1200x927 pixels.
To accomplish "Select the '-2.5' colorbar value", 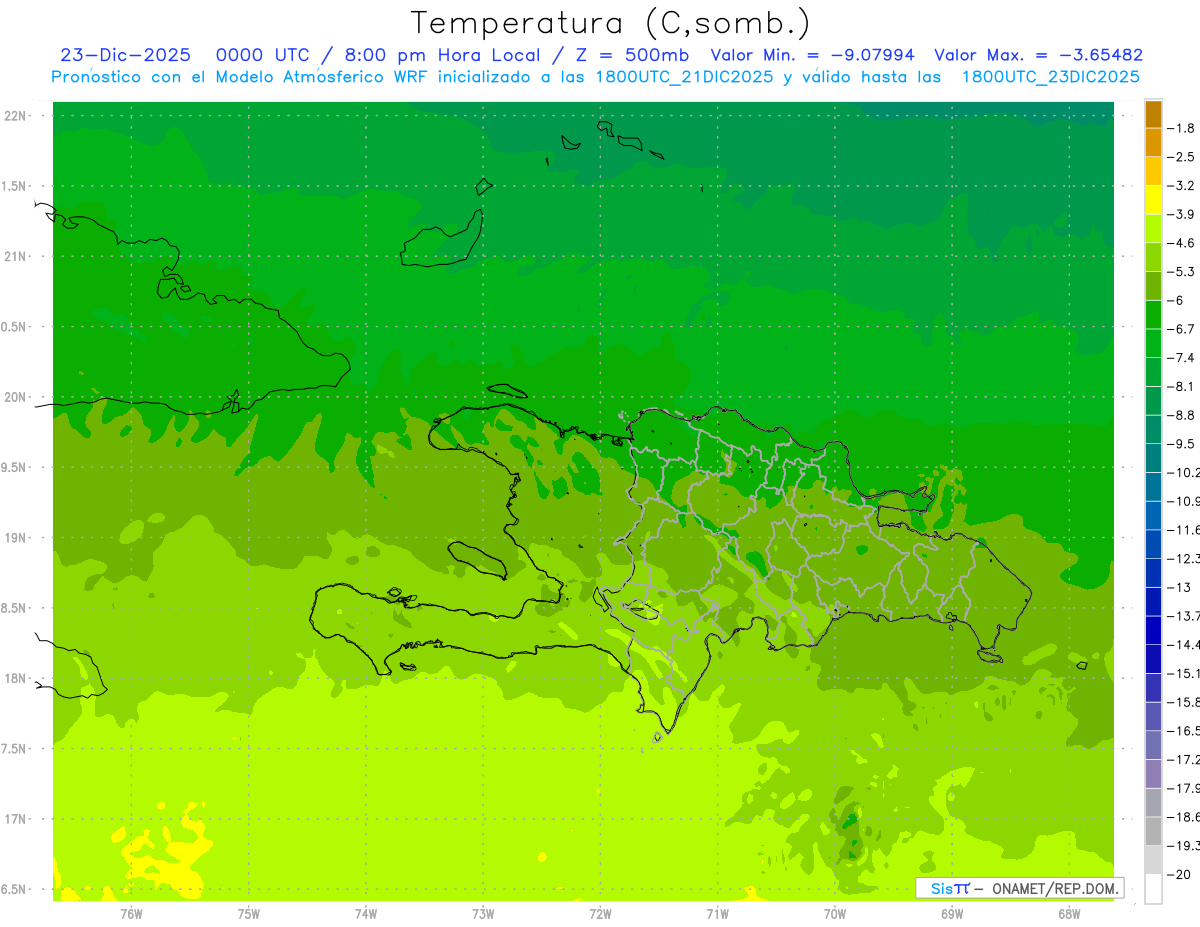I will pos(1182,157).
